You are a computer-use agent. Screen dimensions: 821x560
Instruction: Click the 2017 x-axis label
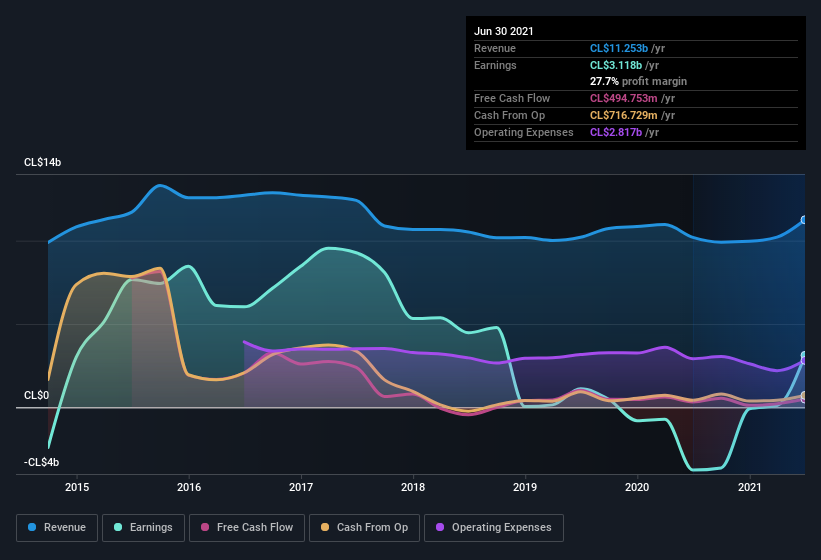[x=301, y=487]
